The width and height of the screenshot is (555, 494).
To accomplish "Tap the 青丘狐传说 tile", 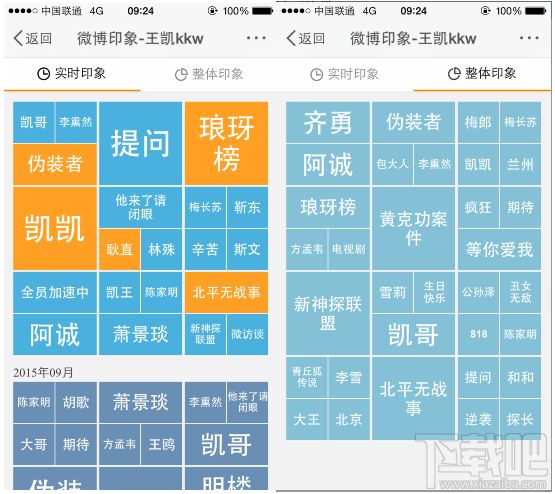I will [x=307, y=377].
